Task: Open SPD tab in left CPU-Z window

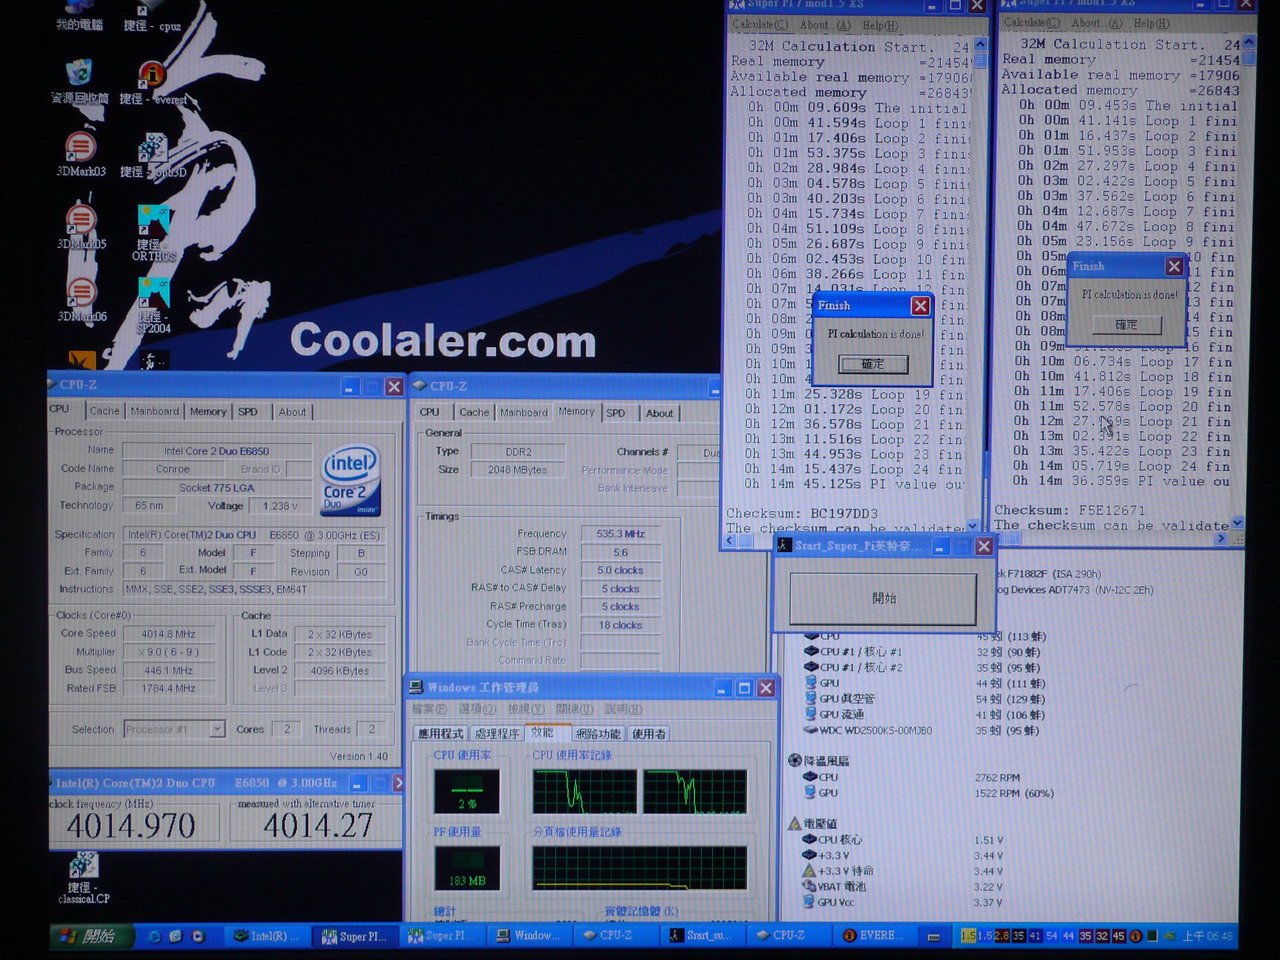Action: [248, 411]
